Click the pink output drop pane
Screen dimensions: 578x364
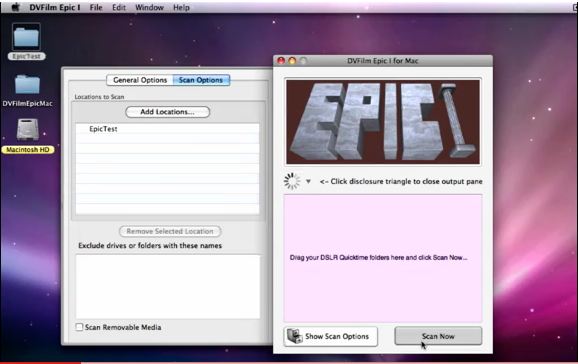pyautogui.click(x=383, y=258)
